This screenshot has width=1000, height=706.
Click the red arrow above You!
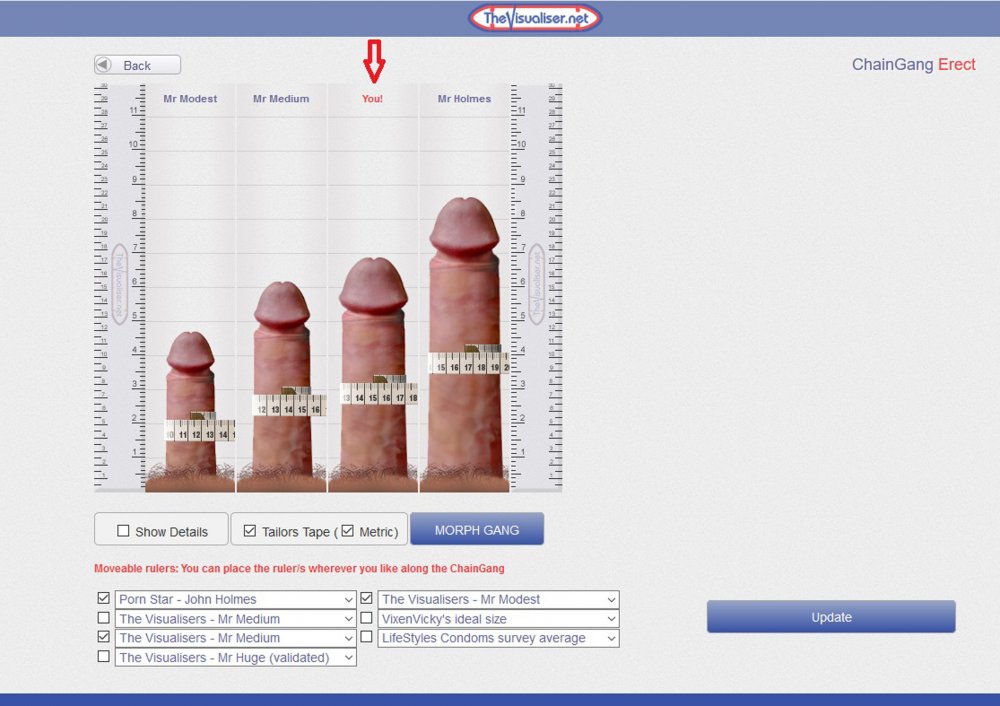click(x=374, y=63)
